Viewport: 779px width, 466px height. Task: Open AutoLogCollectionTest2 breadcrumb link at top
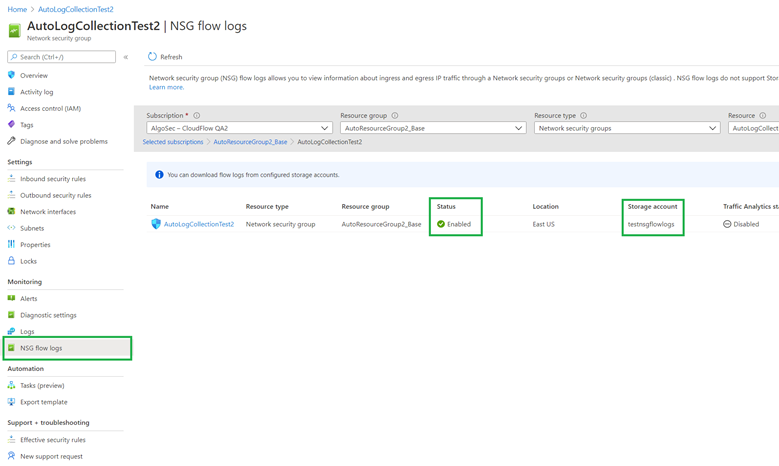click(76, 9)
